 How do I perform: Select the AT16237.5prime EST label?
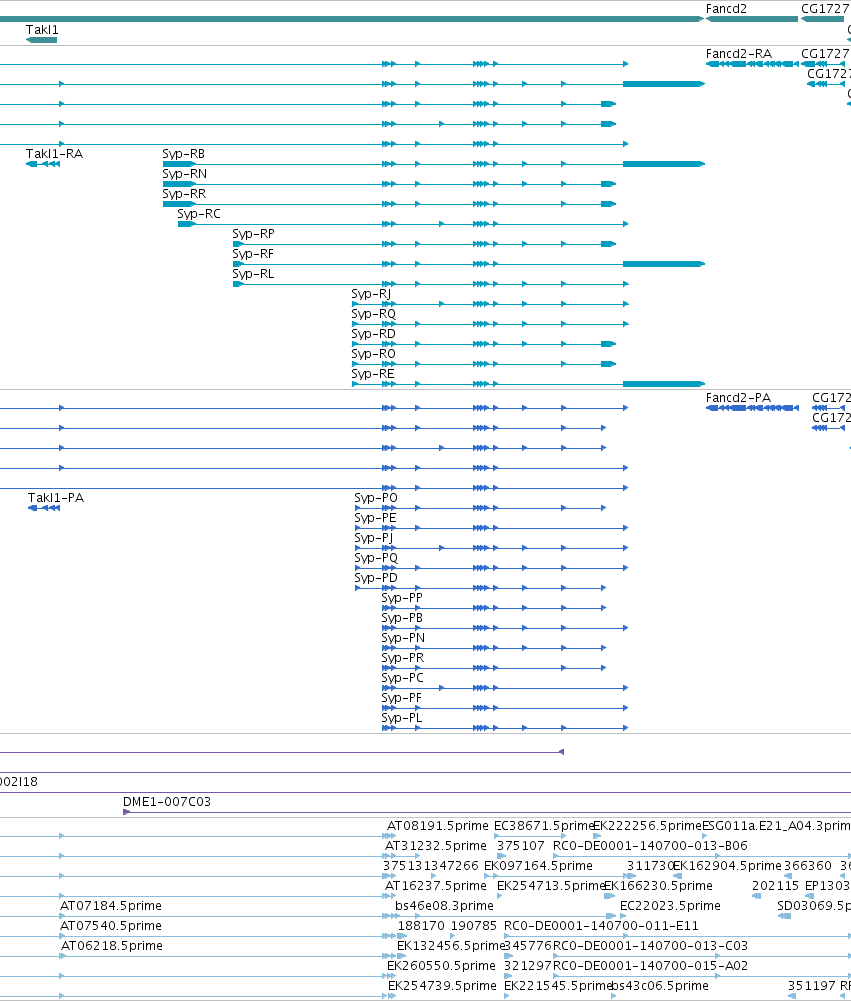click(x=436, y=886)
